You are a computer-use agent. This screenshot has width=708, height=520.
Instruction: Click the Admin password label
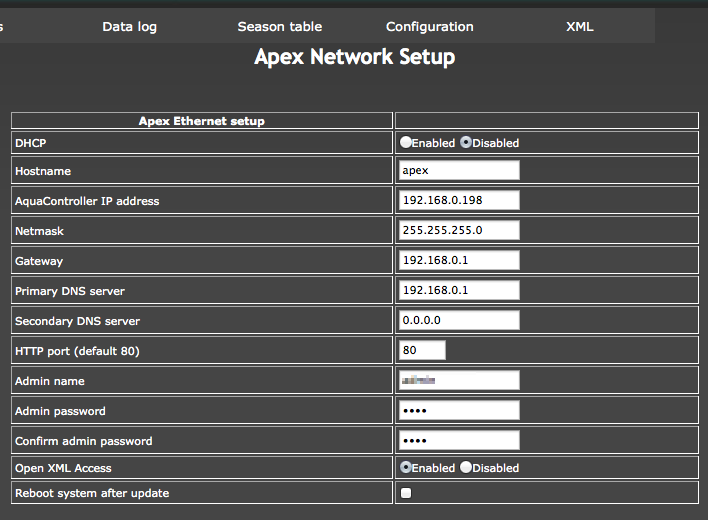(x=61, y=411)
